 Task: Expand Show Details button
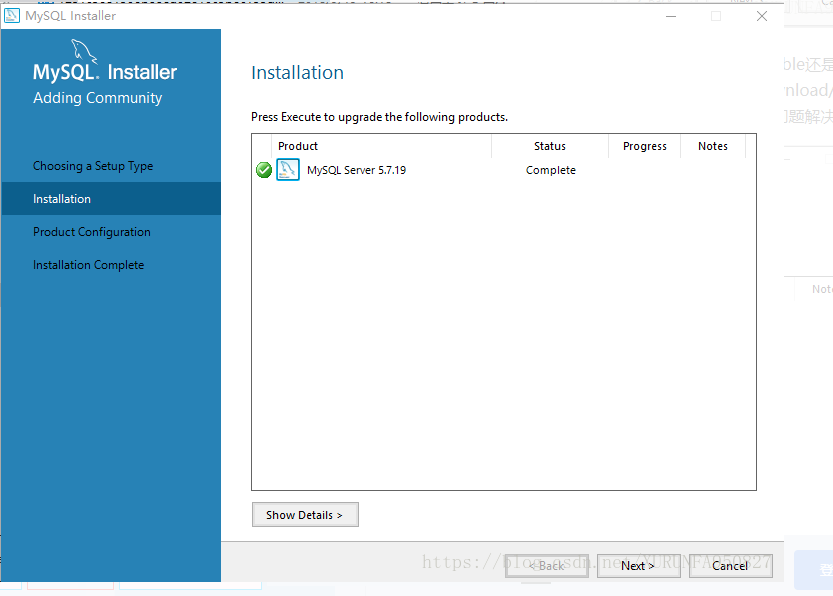pos(305,515)
